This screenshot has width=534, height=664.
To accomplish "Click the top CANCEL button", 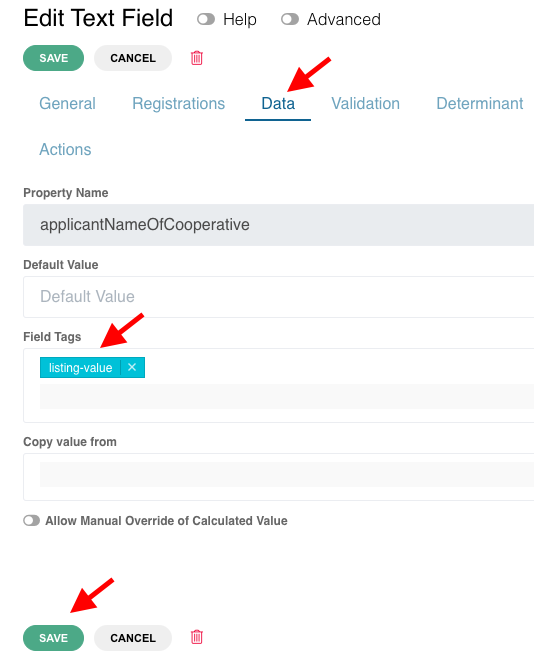I will pyautogui.click(x=133, y=58).
